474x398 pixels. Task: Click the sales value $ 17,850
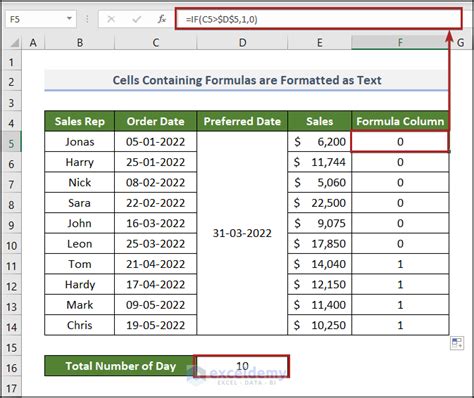click(x=320, y=244)
